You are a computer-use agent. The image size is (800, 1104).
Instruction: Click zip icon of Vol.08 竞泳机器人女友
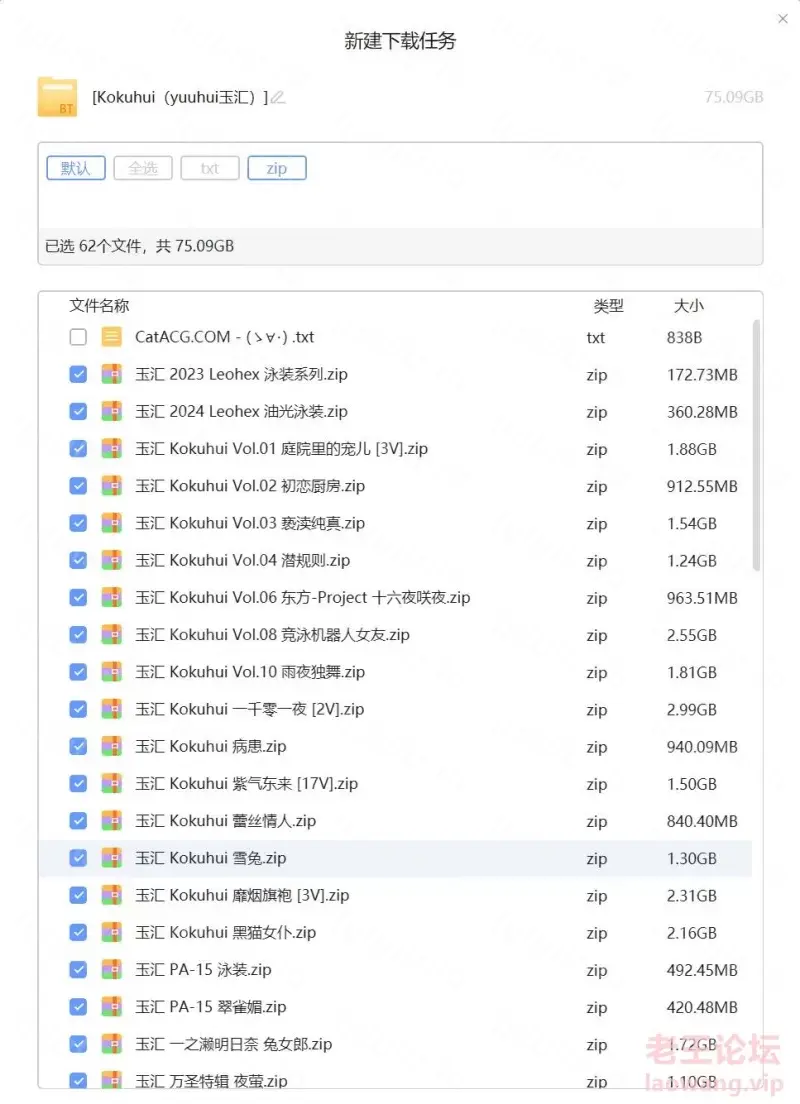pyautogui.click(x=111, y=635)
